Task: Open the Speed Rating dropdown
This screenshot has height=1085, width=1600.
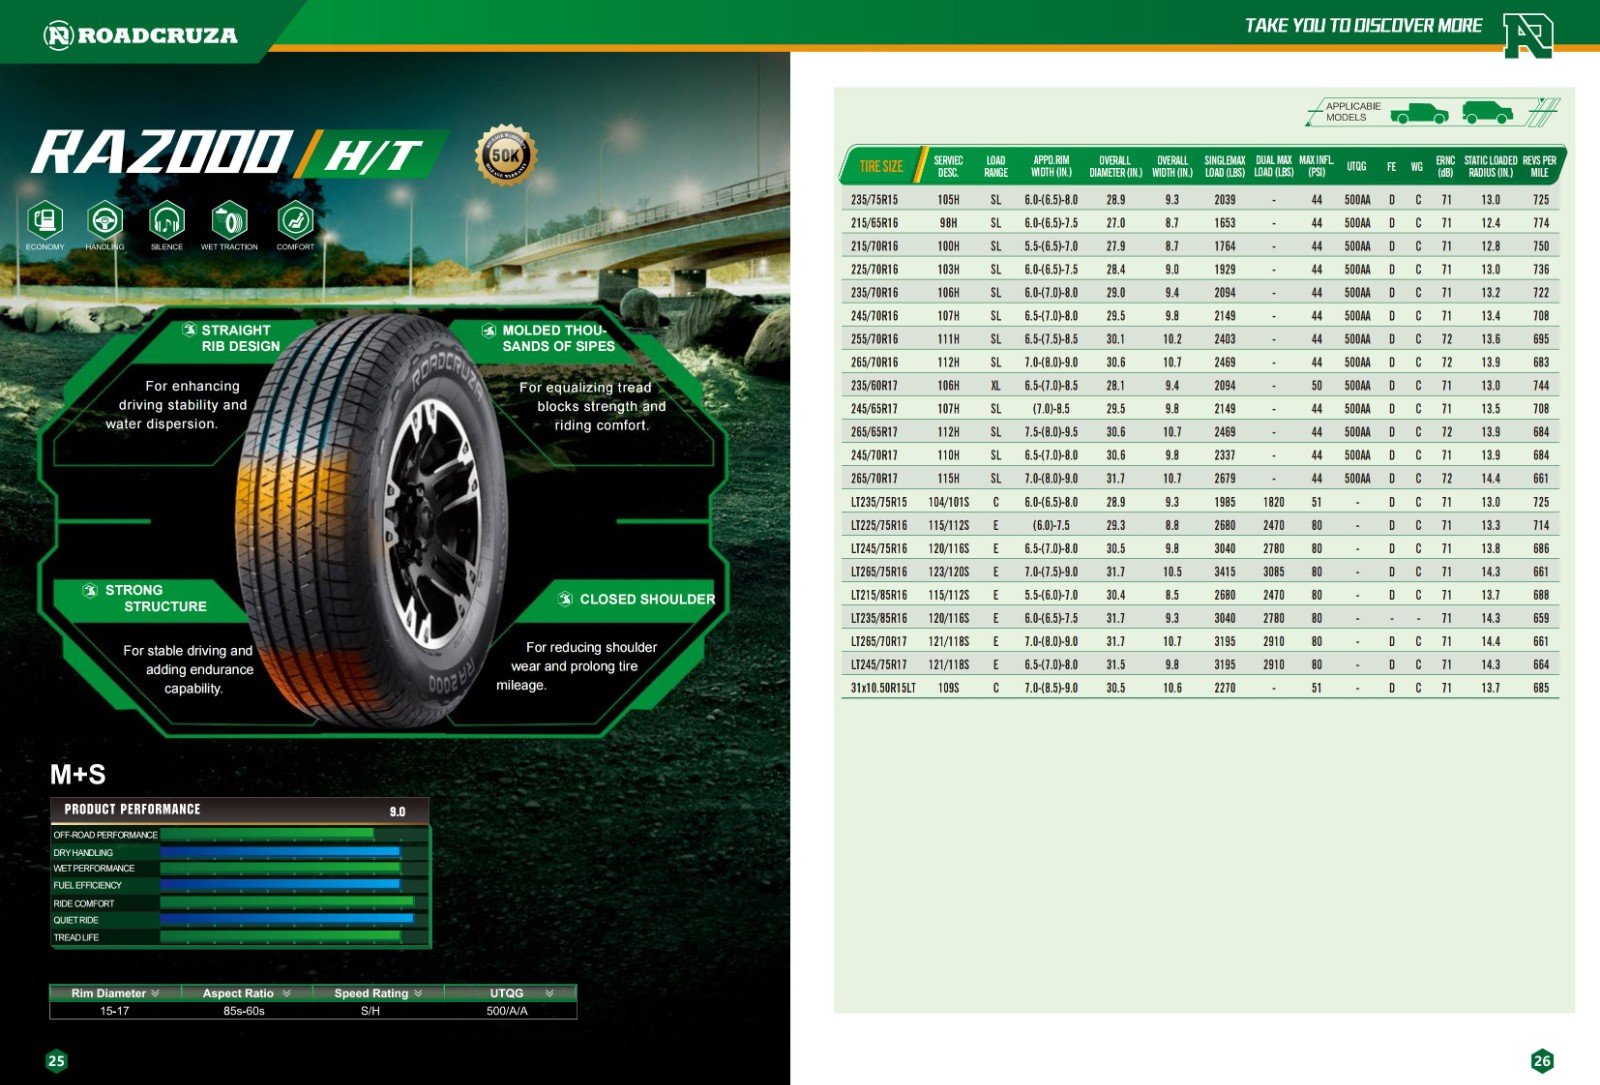Action: pyautogui.click(x=418, y=993)
